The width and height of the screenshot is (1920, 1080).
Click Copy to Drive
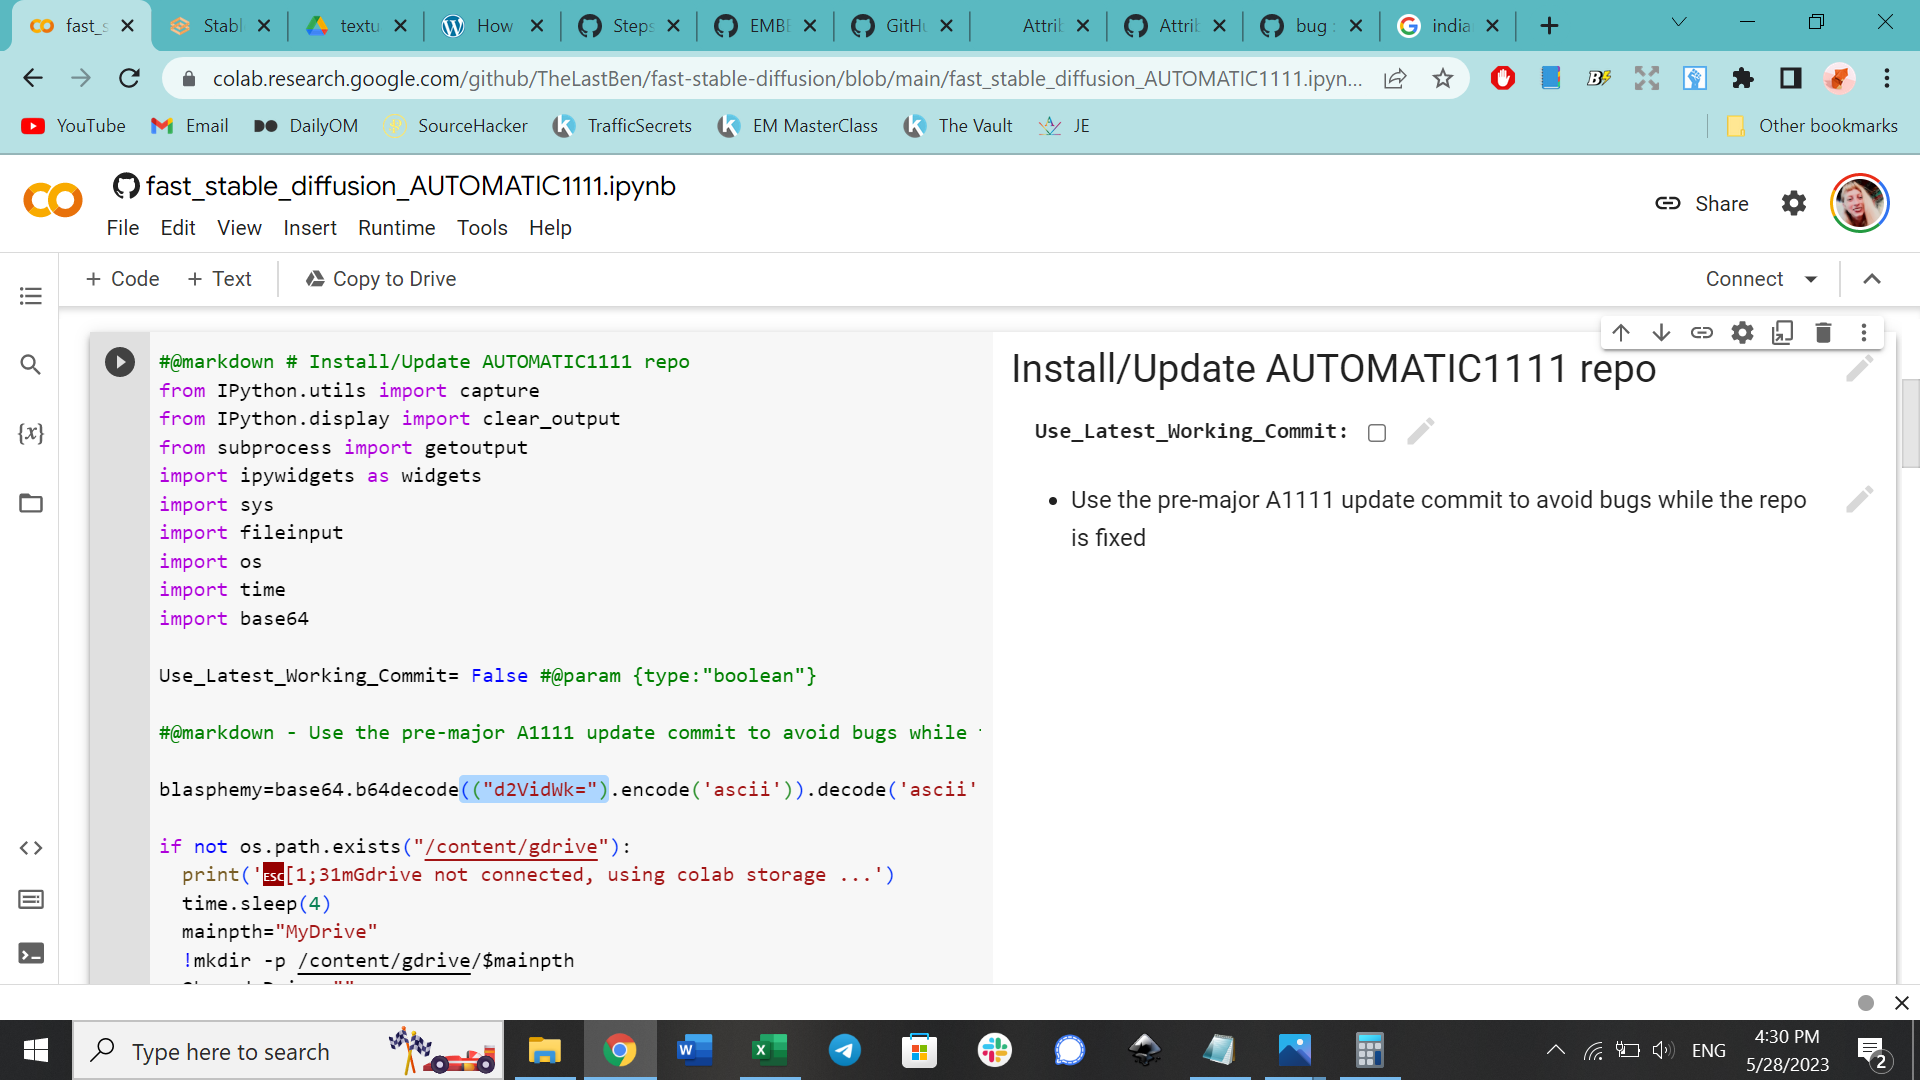(380, 279)
